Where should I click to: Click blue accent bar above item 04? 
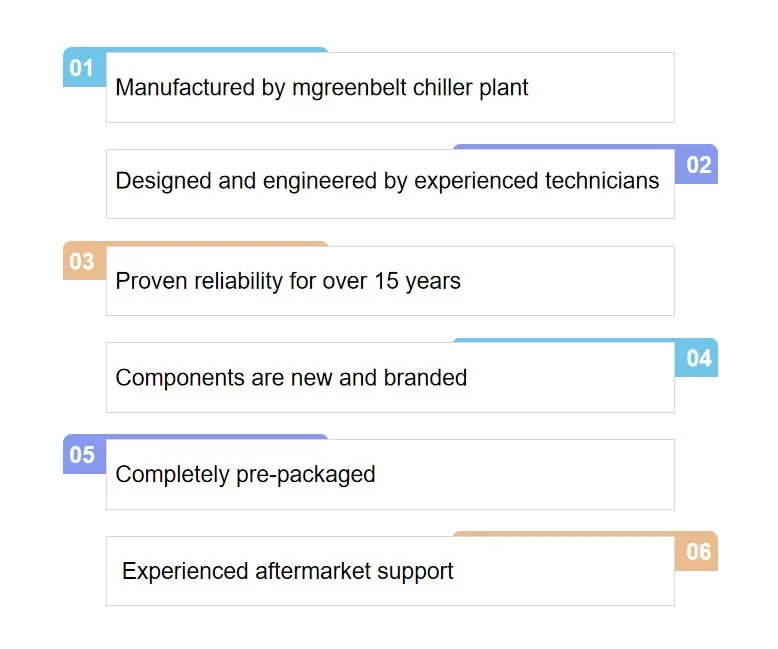(x=564, y=340)
